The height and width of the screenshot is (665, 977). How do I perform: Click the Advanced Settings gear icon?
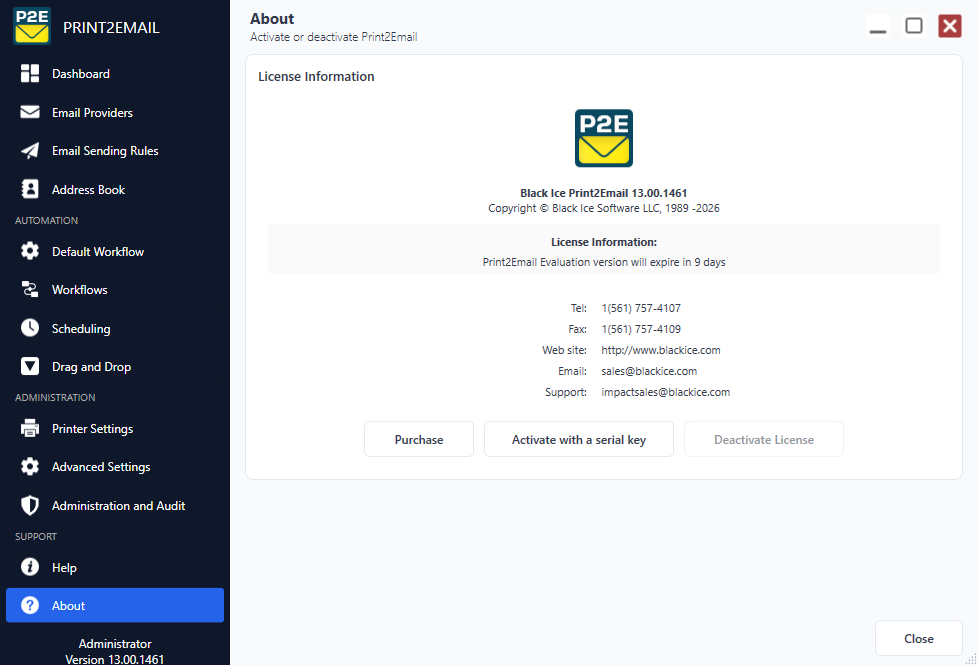pos(30,466)
